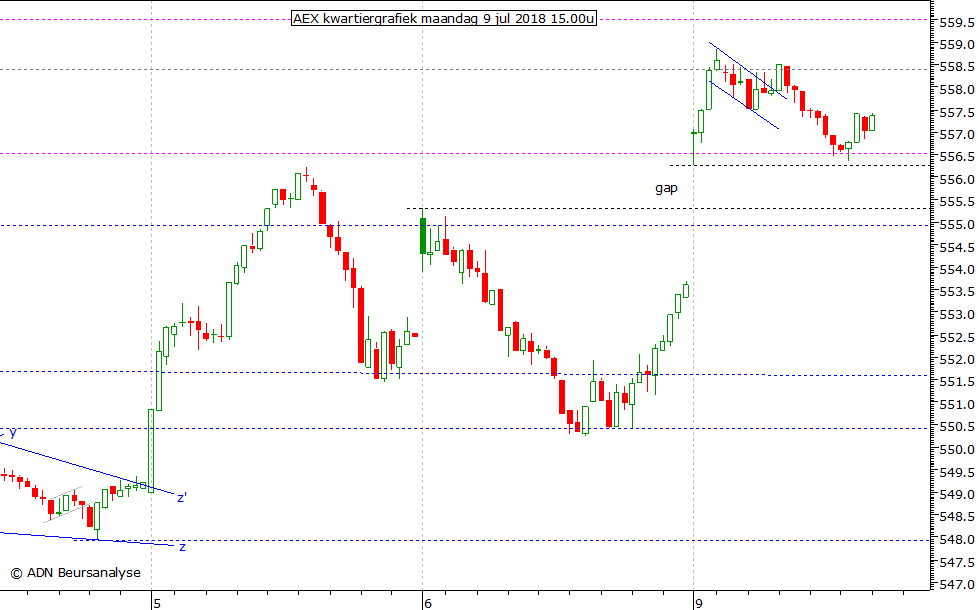Select the 554.0 price axis label
The image size is (978, 610).
pyautogui.click(x=957, y=270)
